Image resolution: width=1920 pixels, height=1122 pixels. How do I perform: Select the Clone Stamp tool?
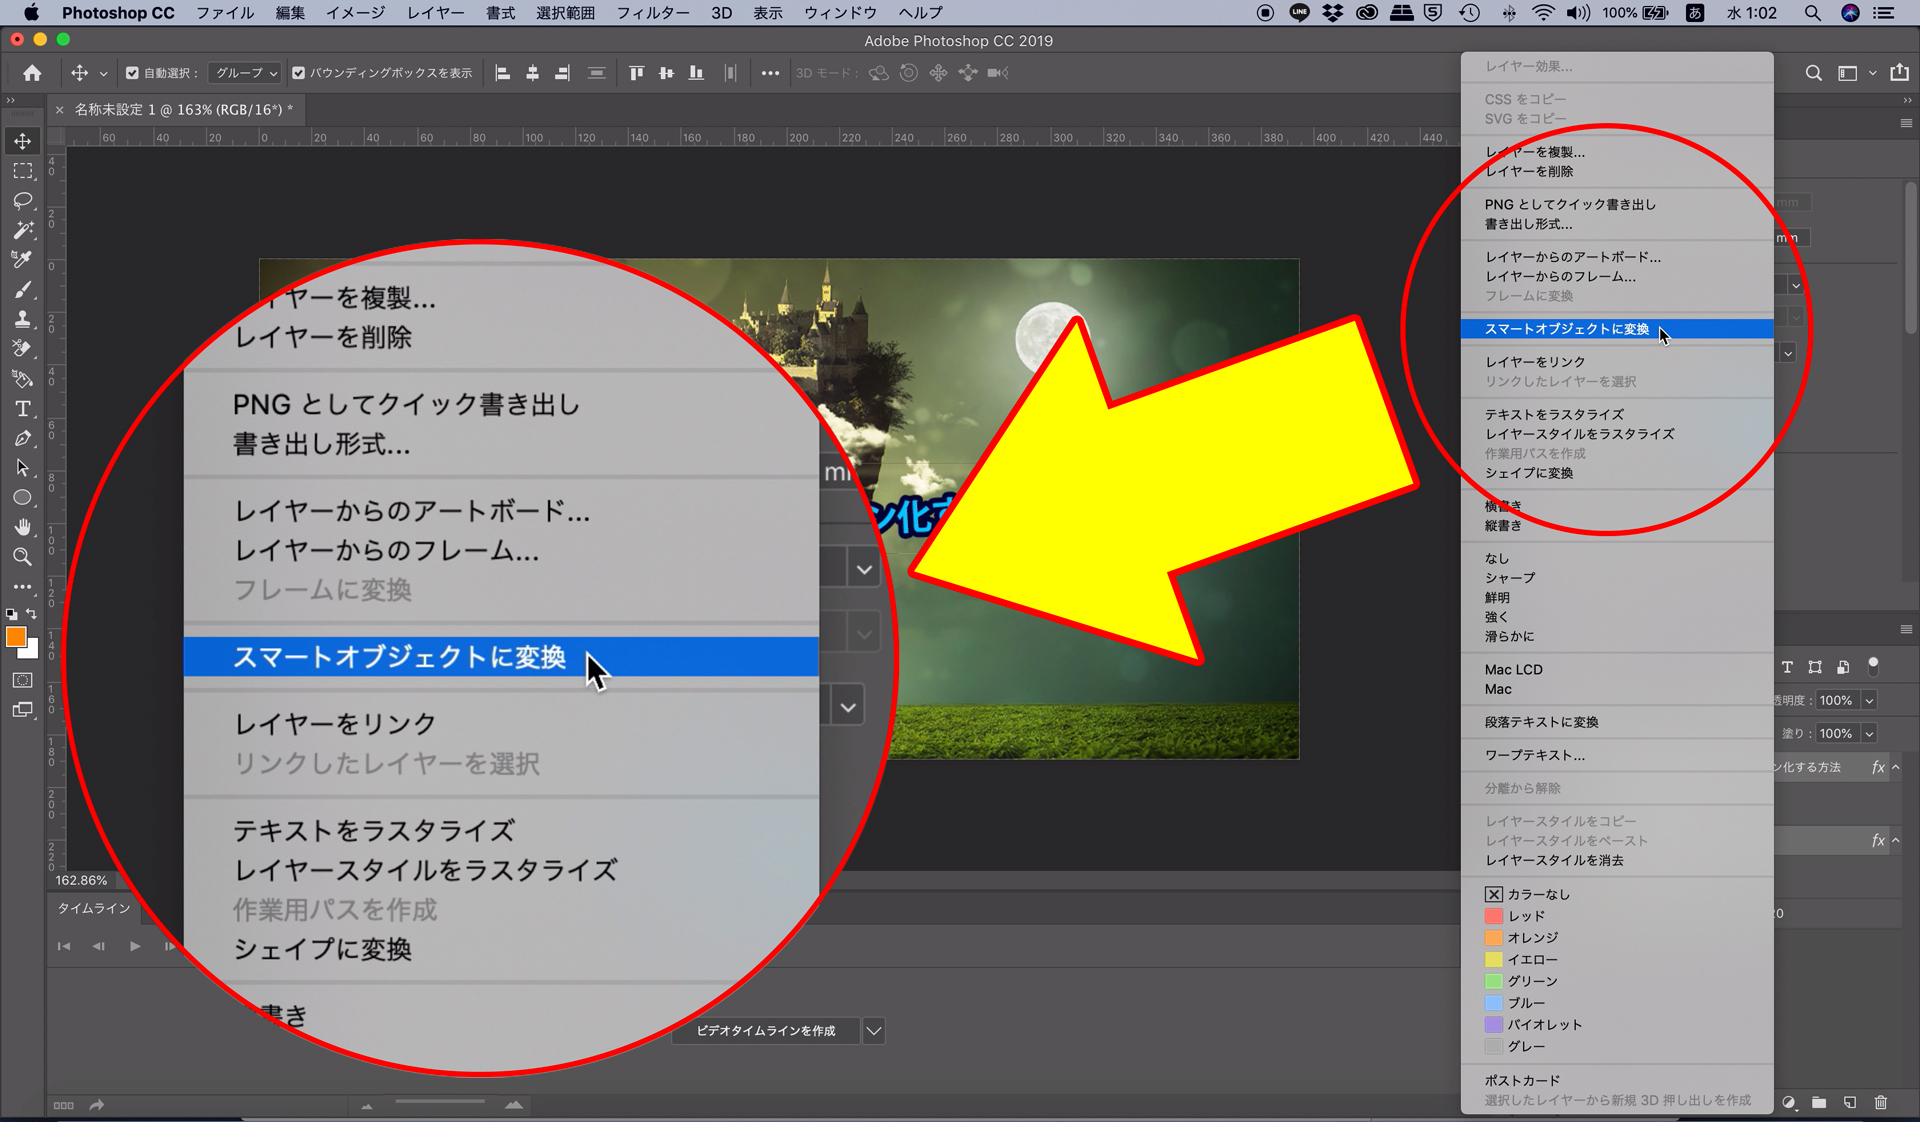pyautogui.click(x=22, y=319)
